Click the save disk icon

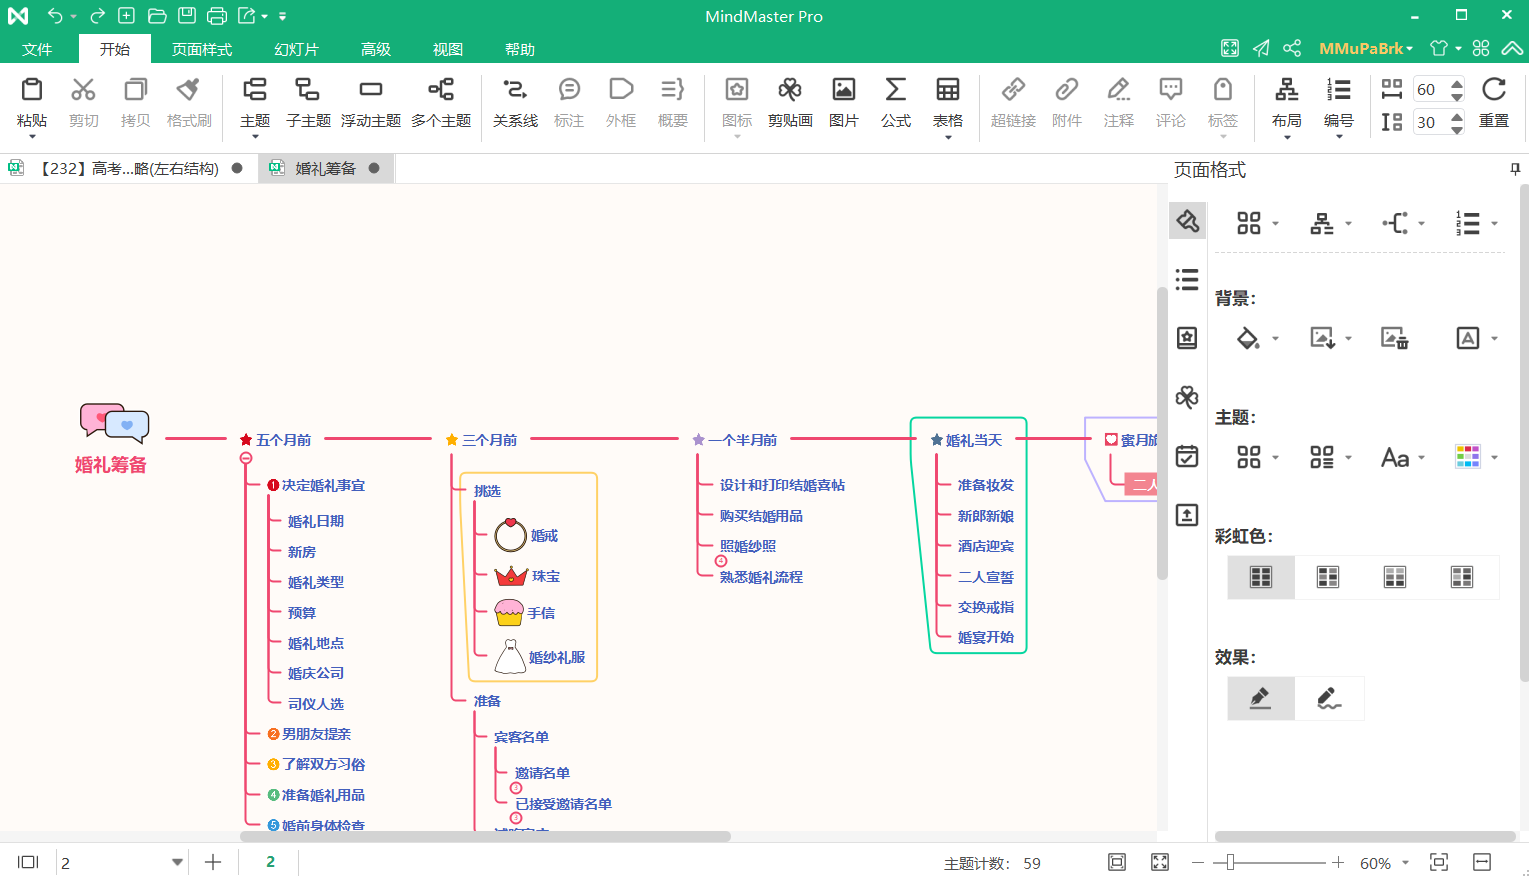[187, 16]
